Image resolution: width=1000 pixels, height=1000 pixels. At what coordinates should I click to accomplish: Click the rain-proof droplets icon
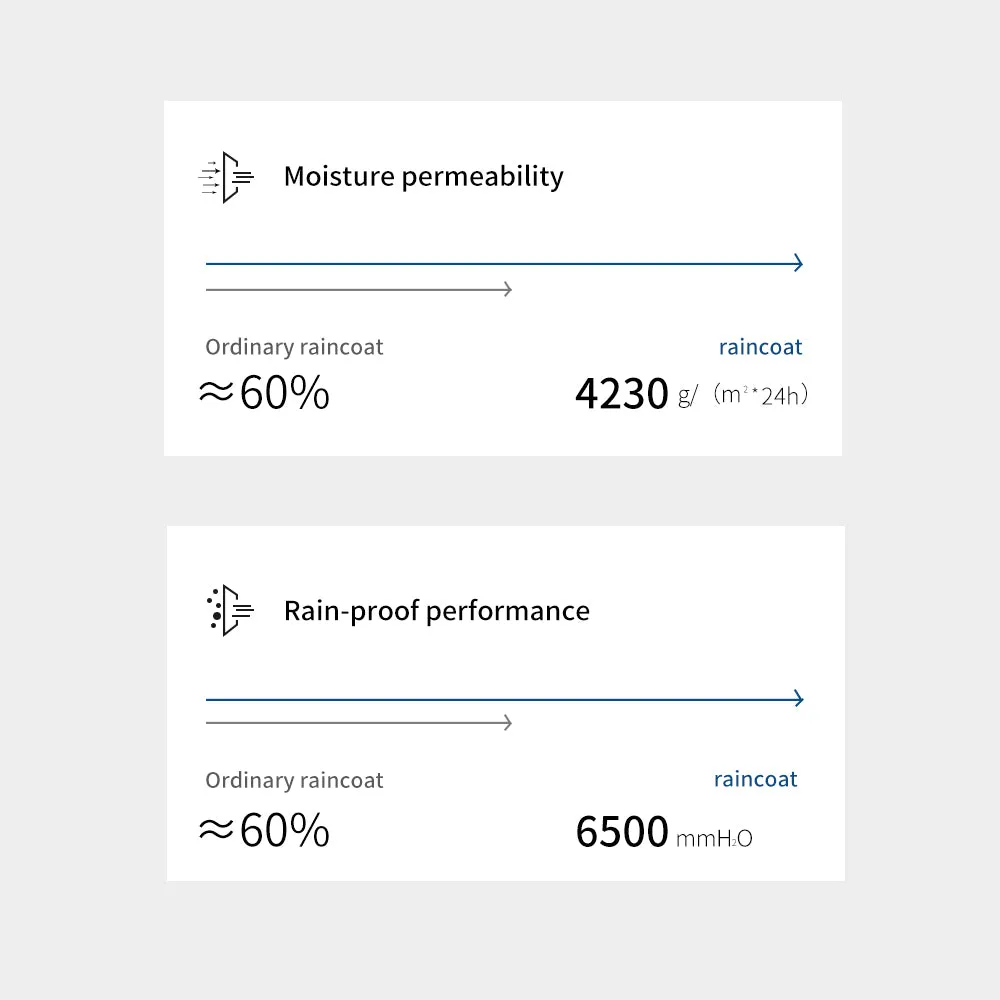[x=230, y=610]
